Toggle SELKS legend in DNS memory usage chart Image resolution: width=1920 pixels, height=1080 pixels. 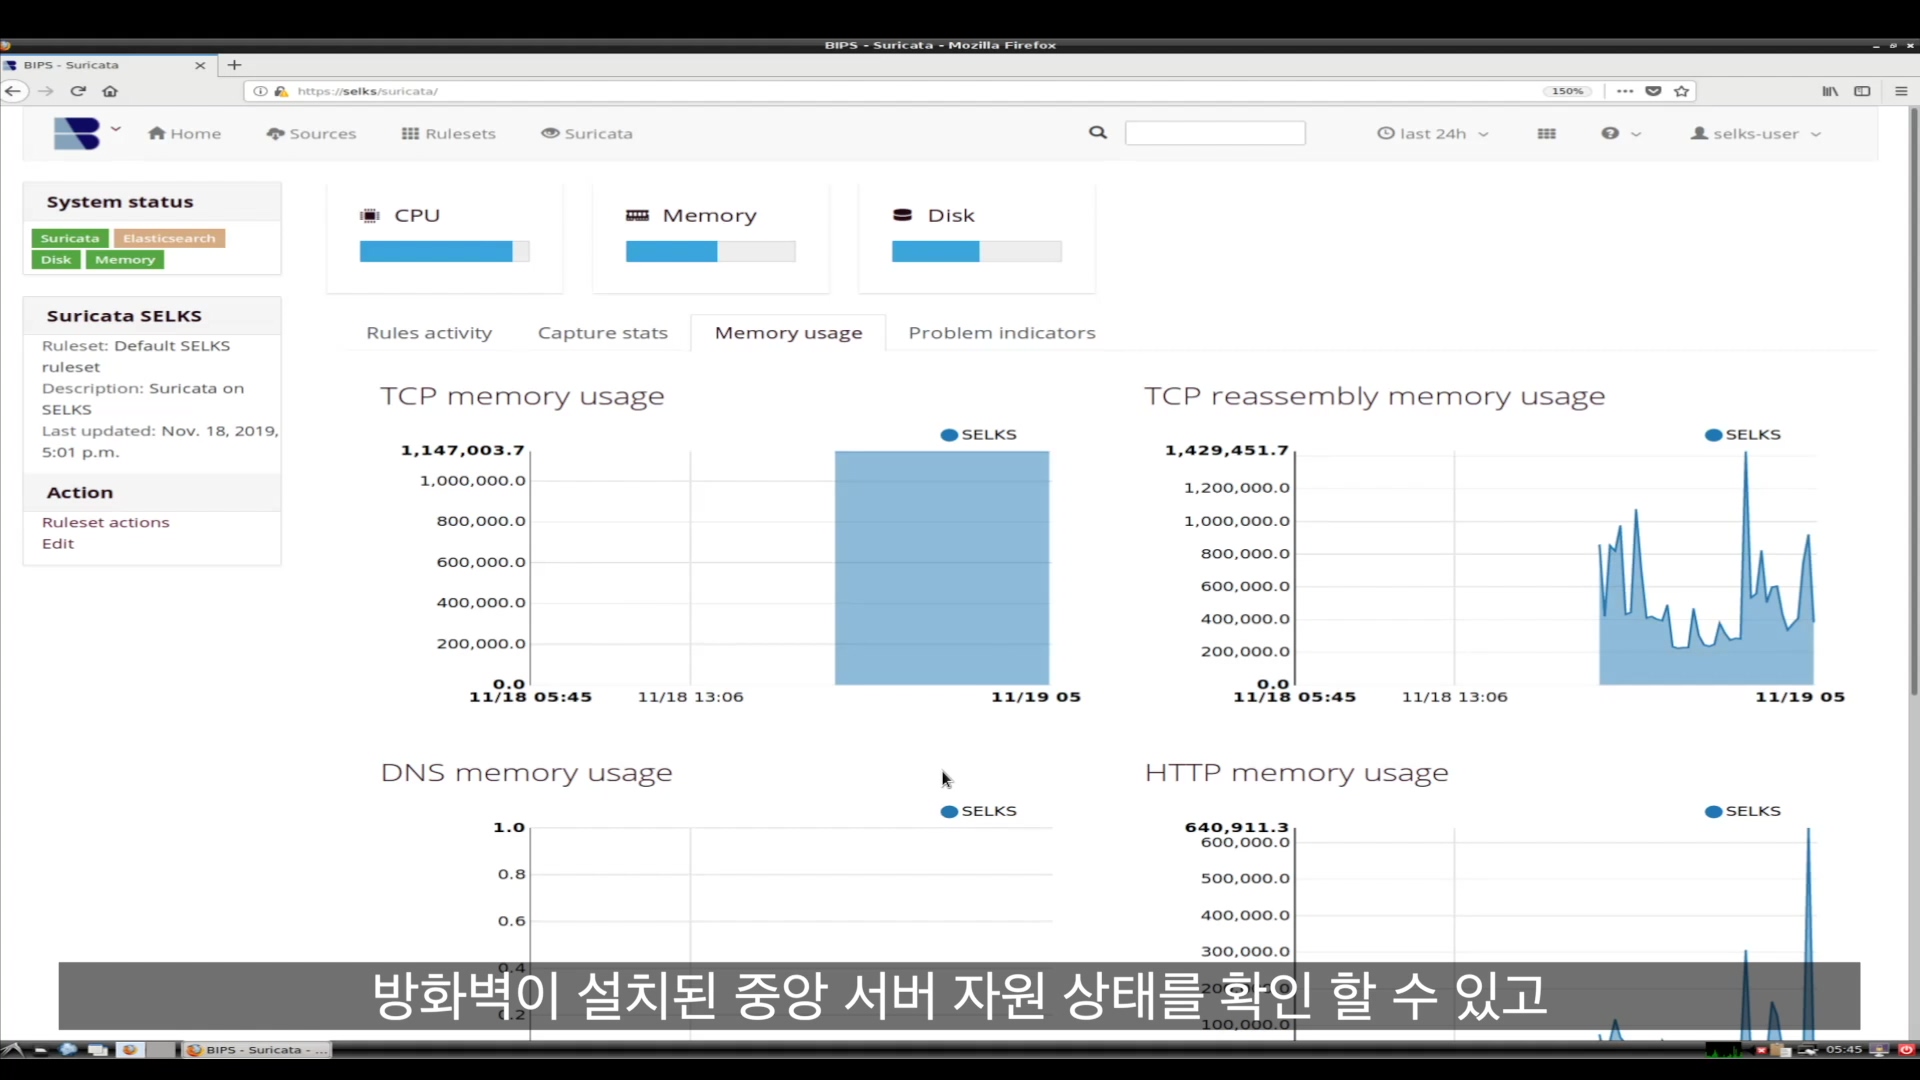coord(979,811)
